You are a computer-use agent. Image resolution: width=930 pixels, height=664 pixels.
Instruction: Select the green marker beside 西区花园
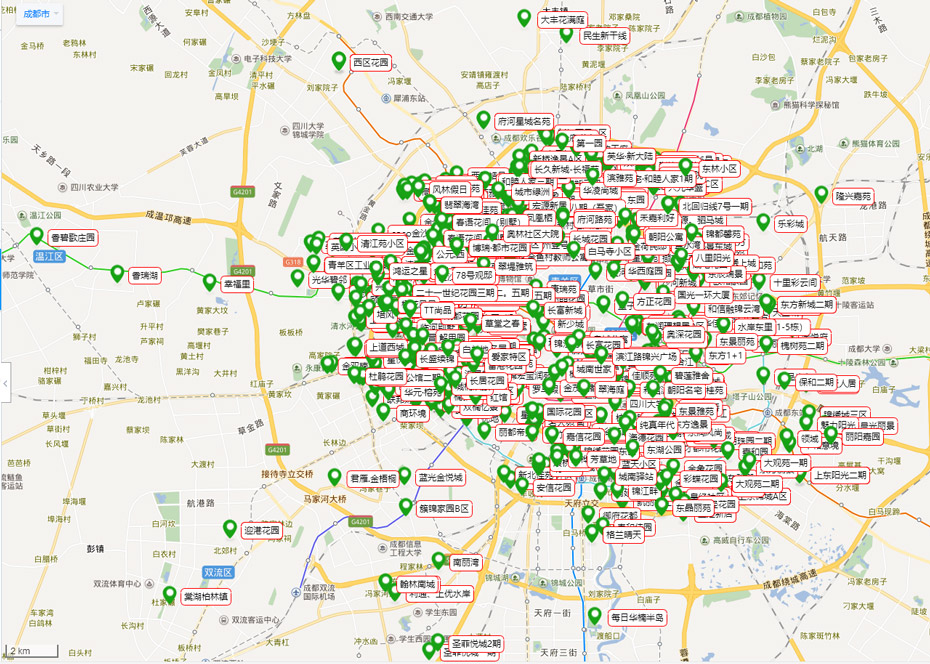[338, 61]
